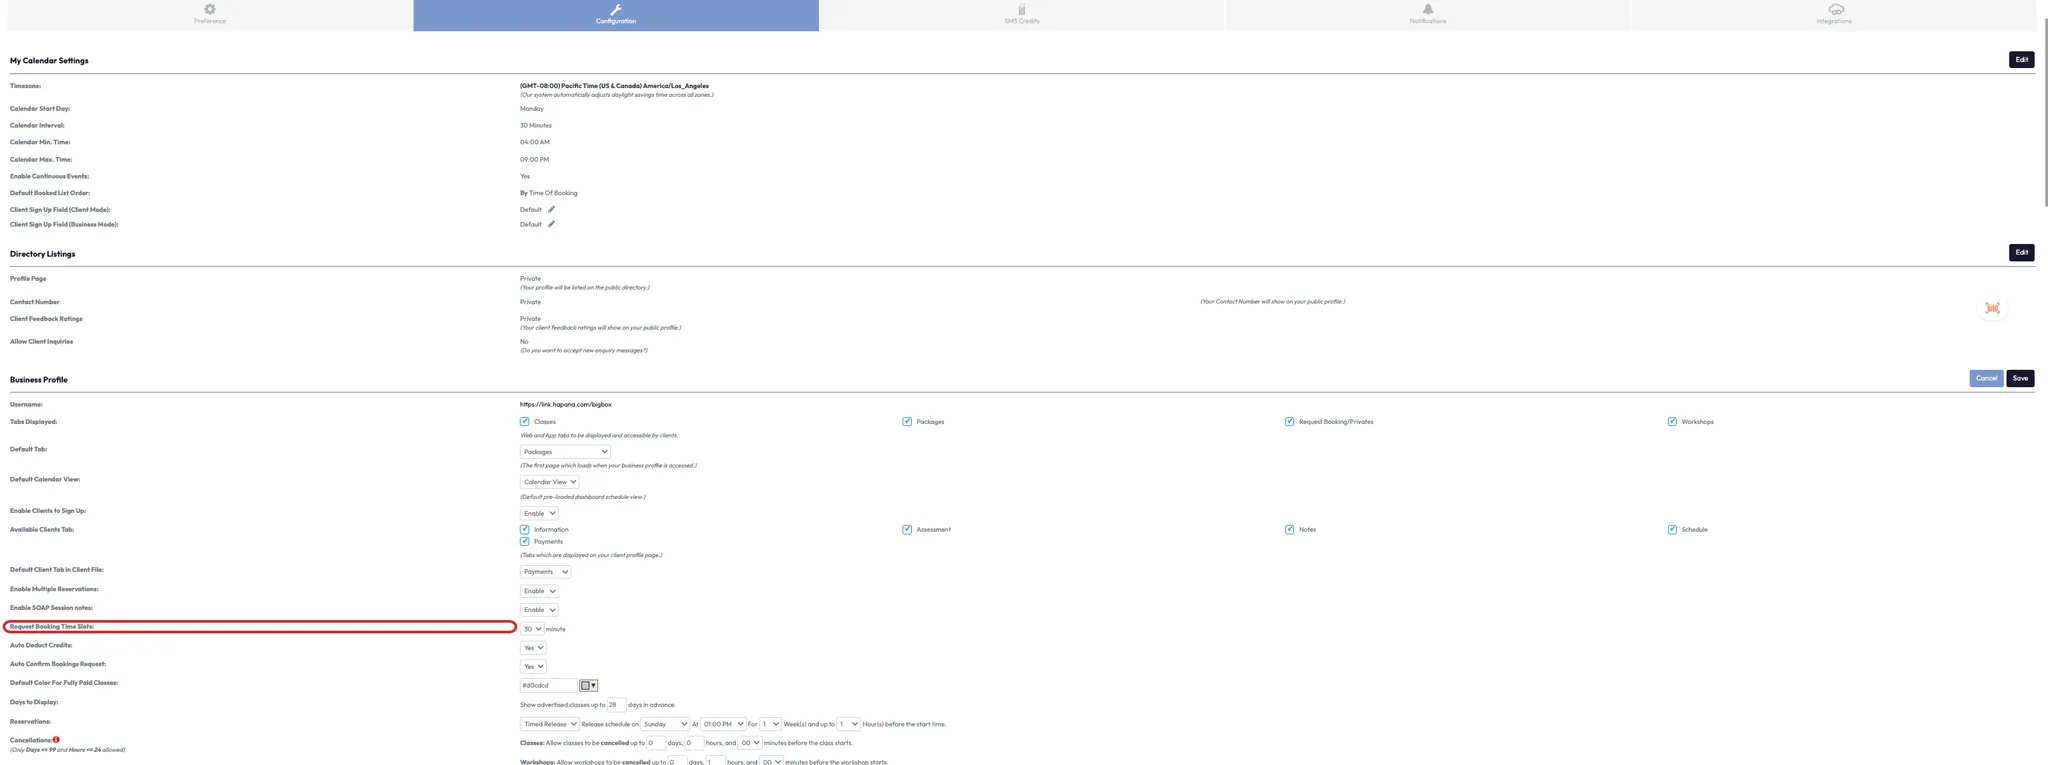Open the Integrations cloud icon tab
This screenshot has height=765, width=2048.
[1835, 10]
